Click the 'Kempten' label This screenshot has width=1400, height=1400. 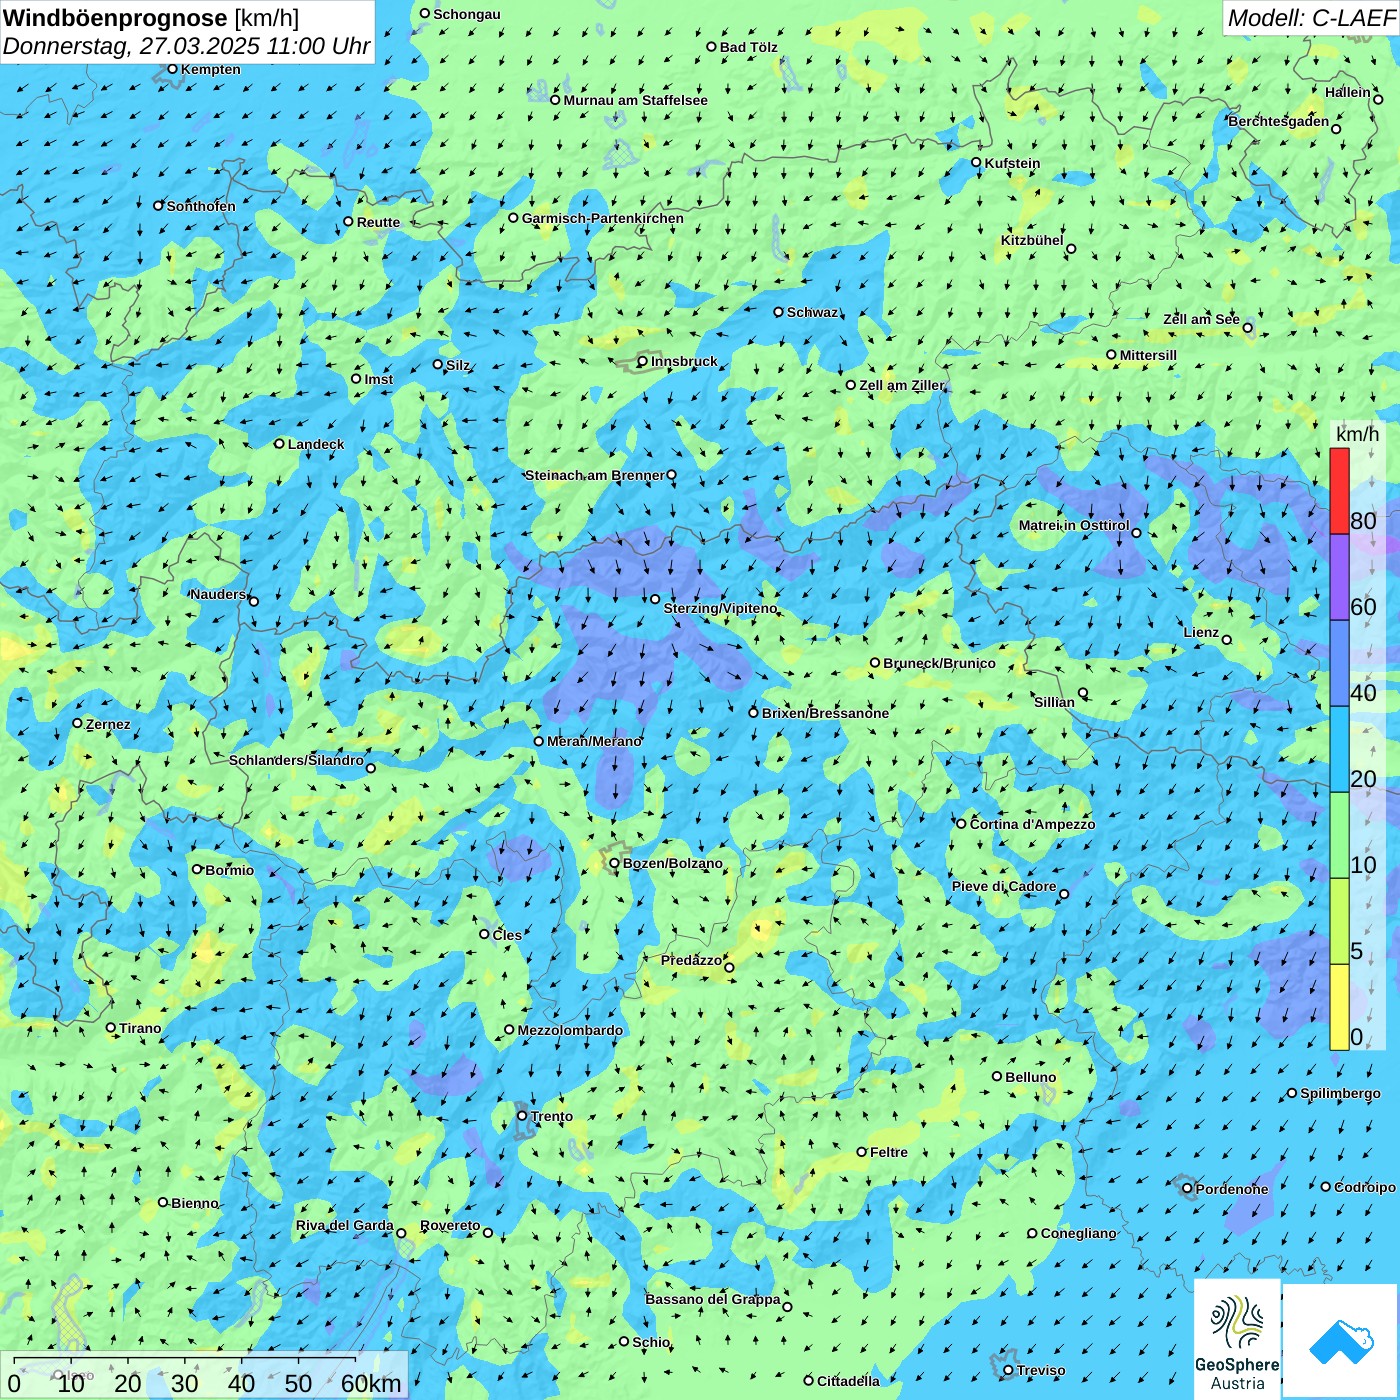tap(210, 69)
